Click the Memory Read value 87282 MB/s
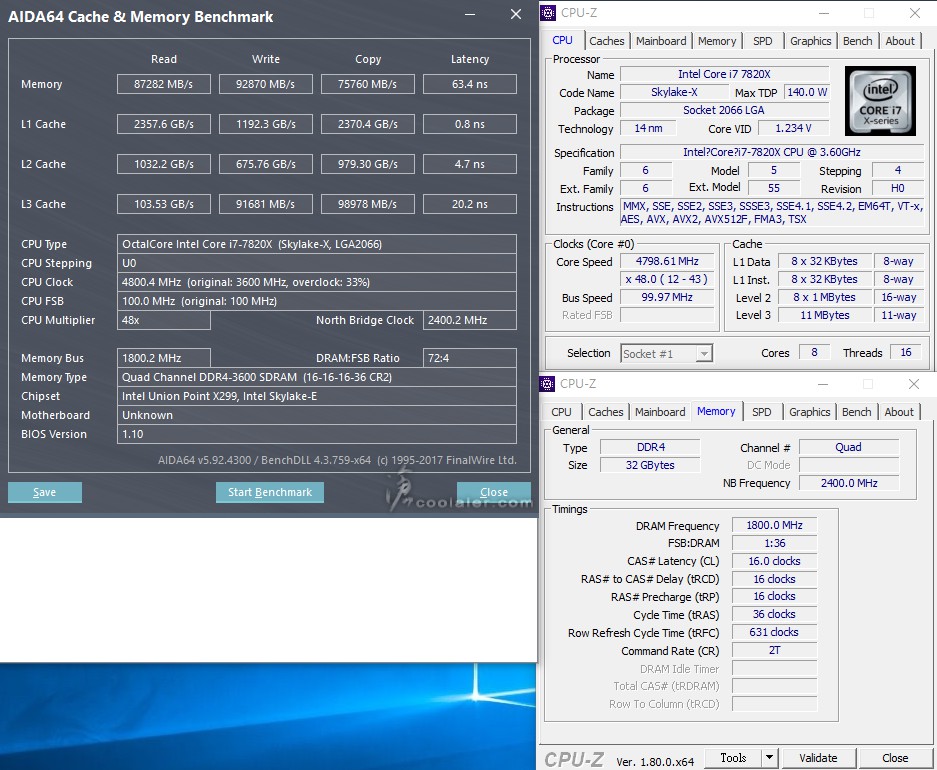 coord(164,84)
